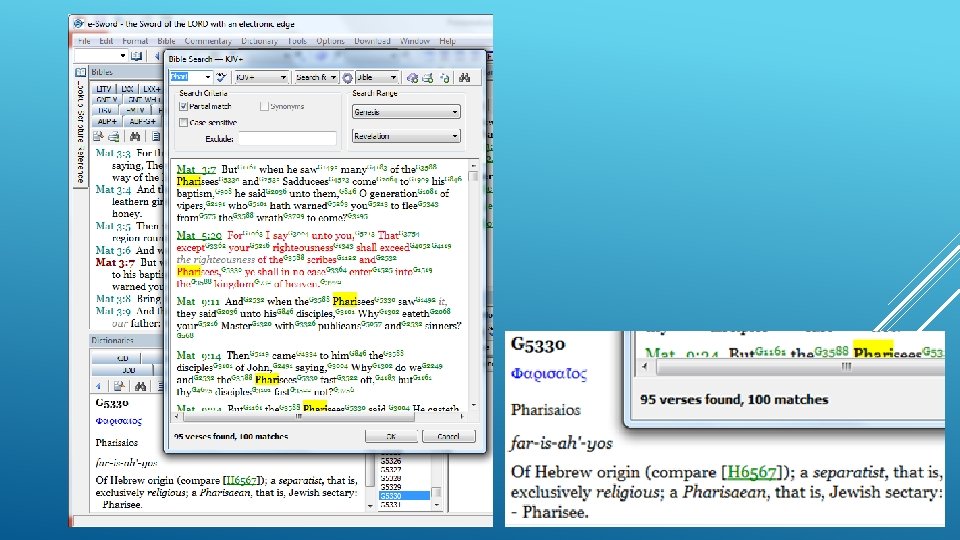Open the Bible scope dropdown in search toolbar
The height and width of the screenshot is (540, 960).
[x=393, y=78]
